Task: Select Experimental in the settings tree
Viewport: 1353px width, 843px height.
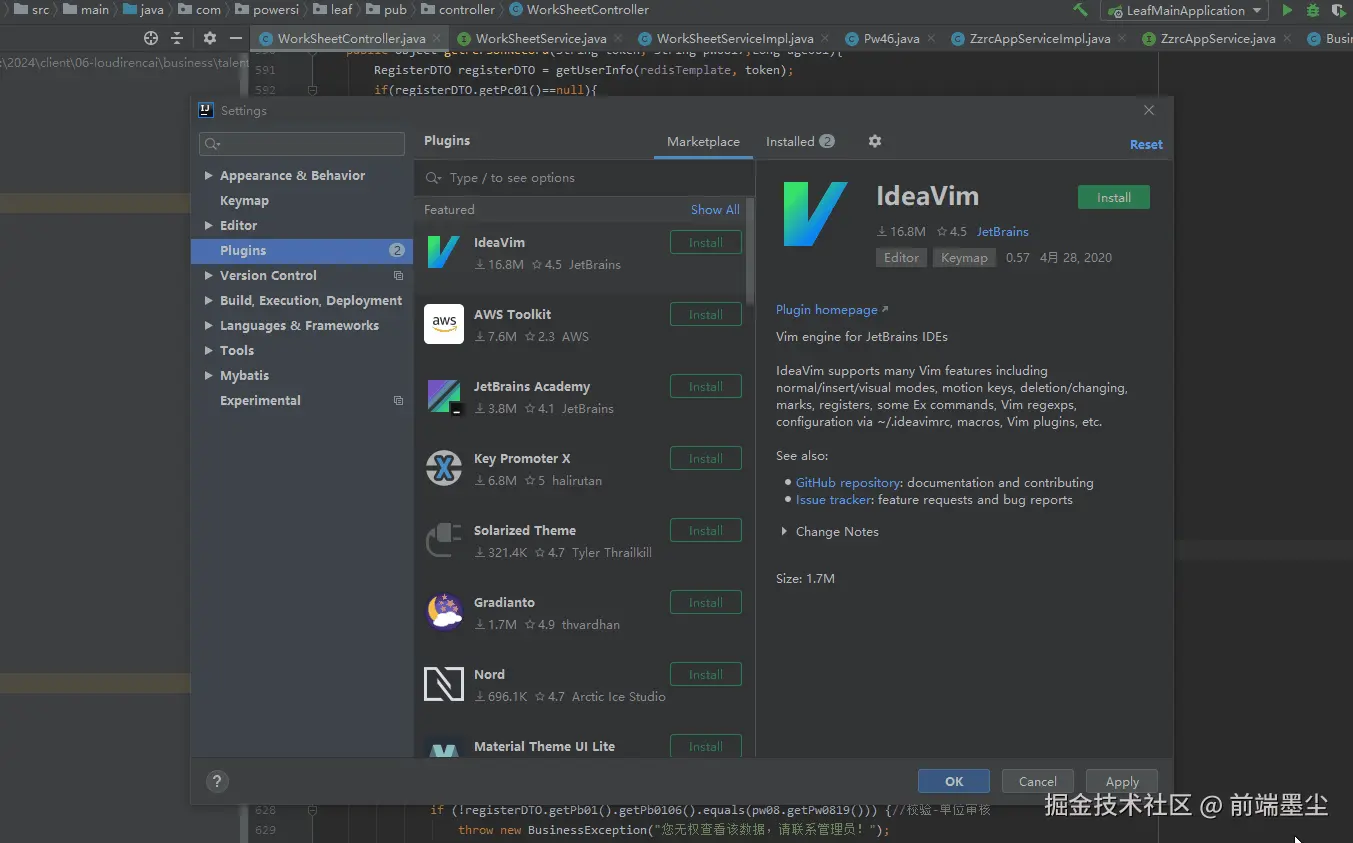Action: [x=260, y=401]
